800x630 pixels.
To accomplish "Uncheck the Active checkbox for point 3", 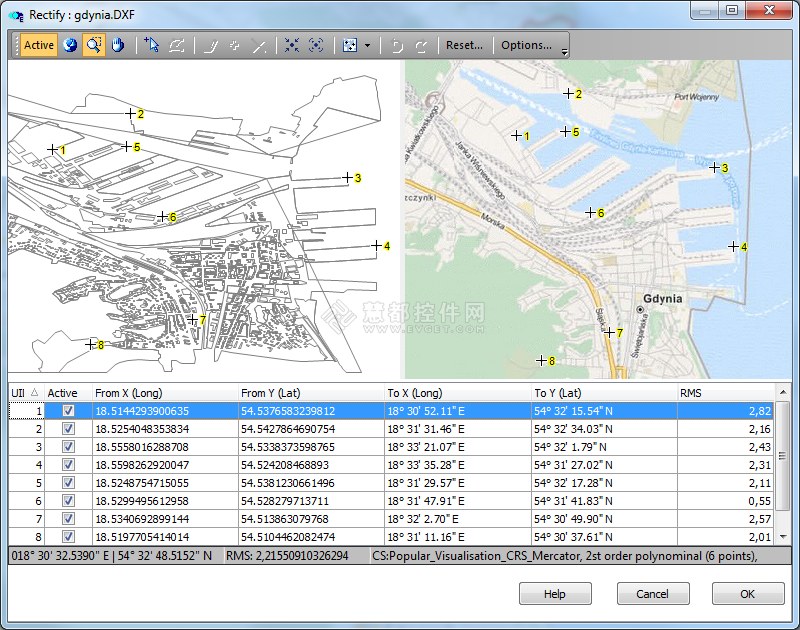I will (x=68, y=446).
